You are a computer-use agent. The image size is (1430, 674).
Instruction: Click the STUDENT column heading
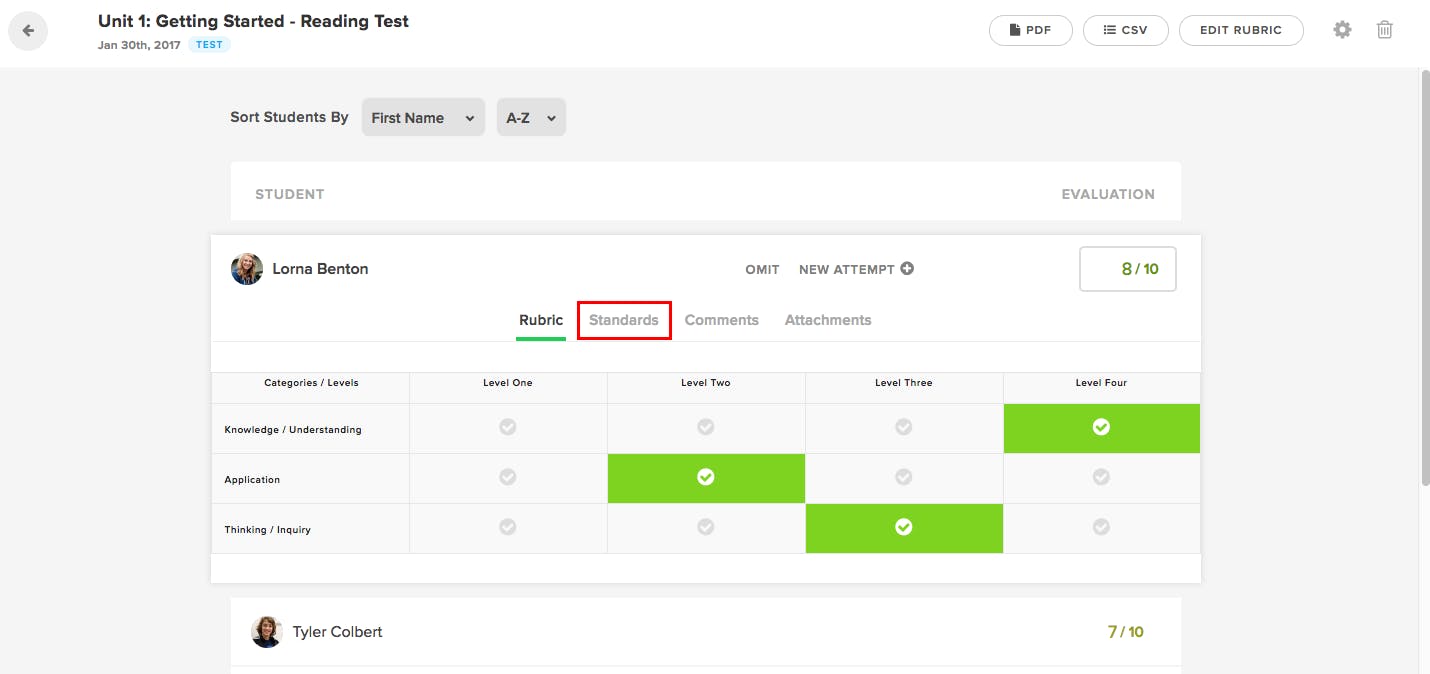point(290,194)
